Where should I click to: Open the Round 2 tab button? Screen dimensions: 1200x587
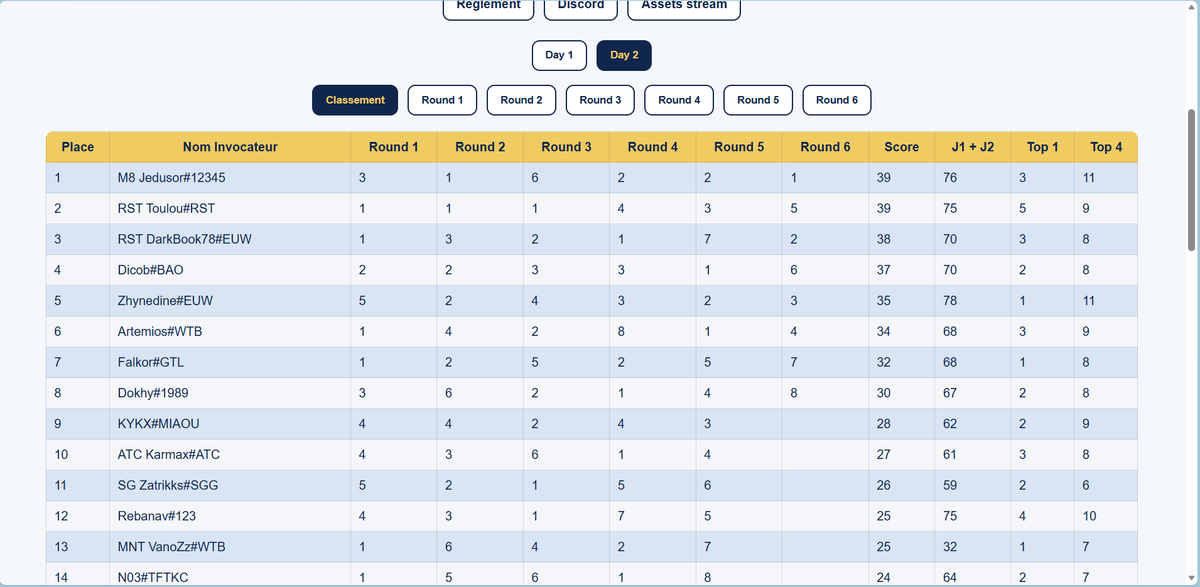pos(521,100)
